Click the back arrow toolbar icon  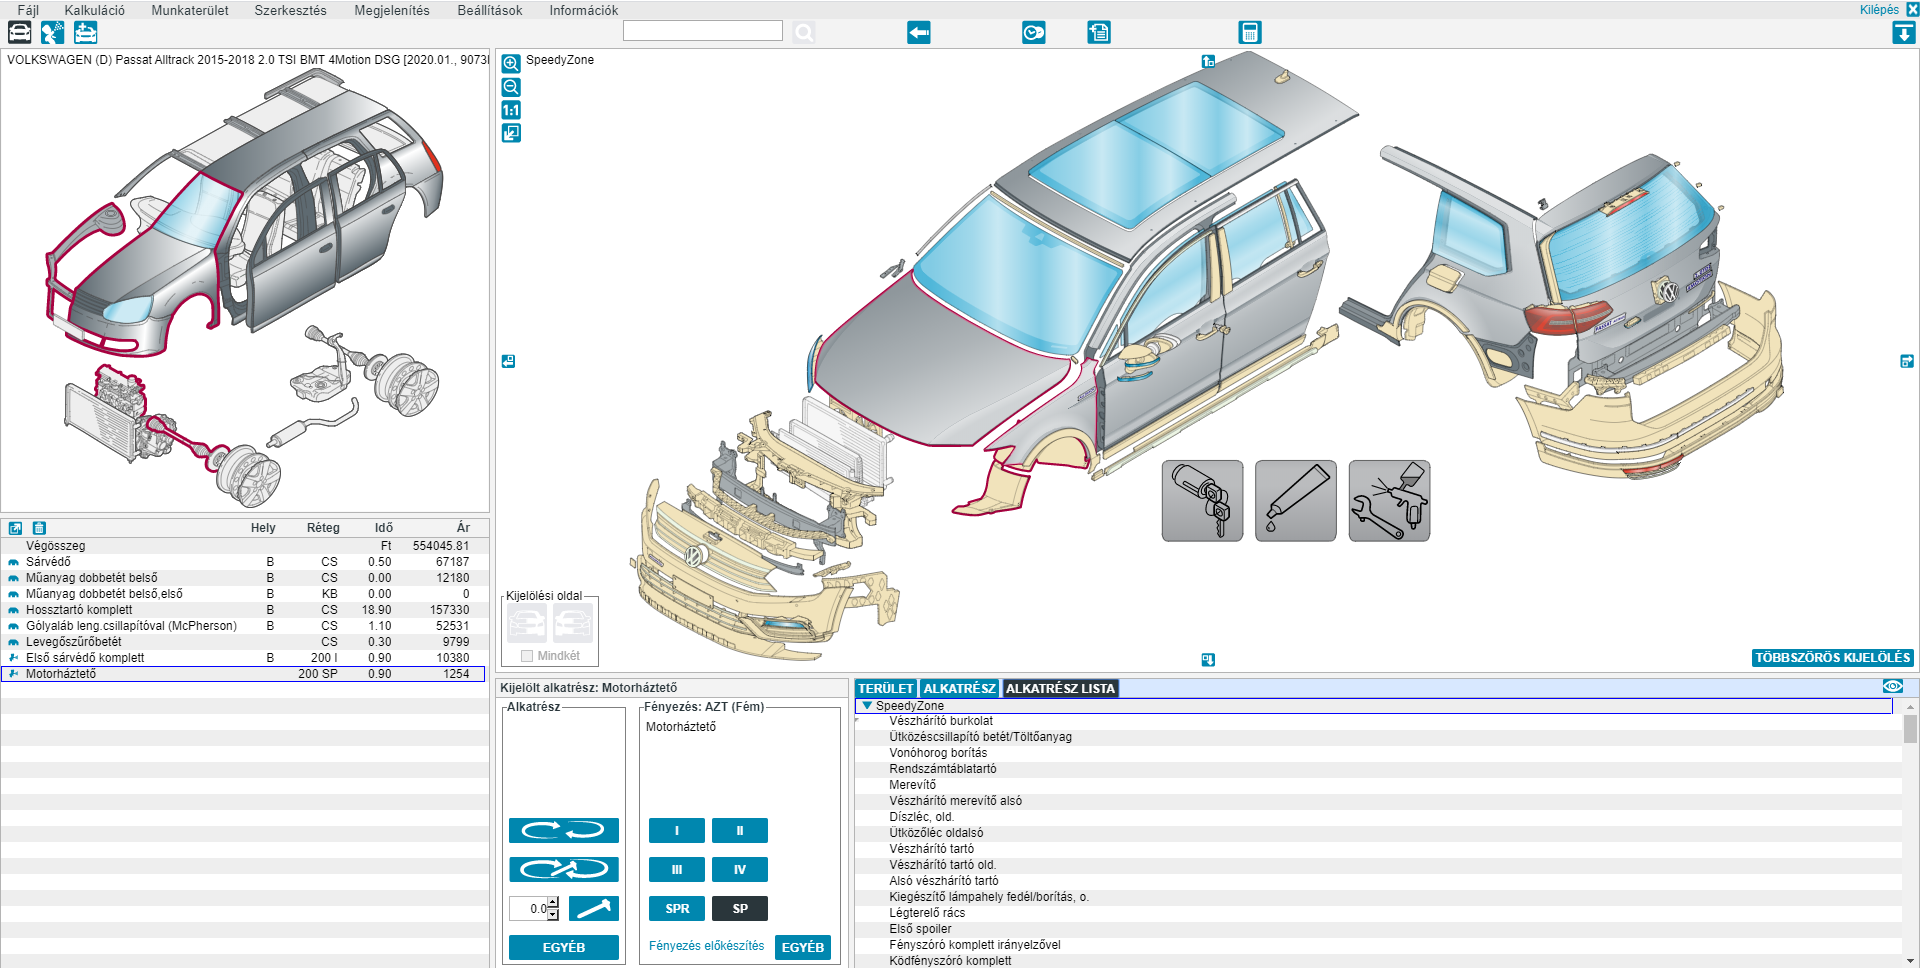click(x=919, y=33)
